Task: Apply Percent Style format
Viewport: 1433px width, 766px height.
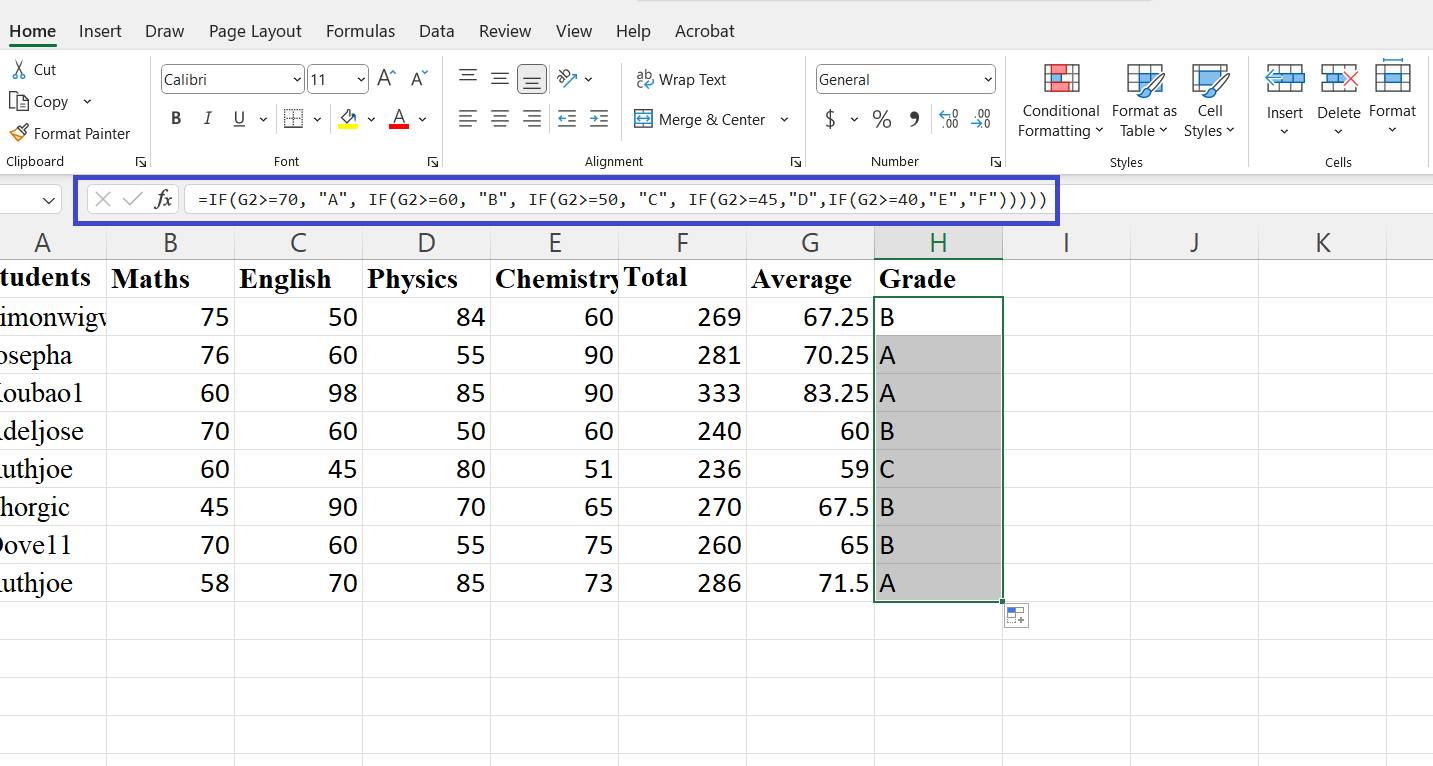Action: coord(881,120)
